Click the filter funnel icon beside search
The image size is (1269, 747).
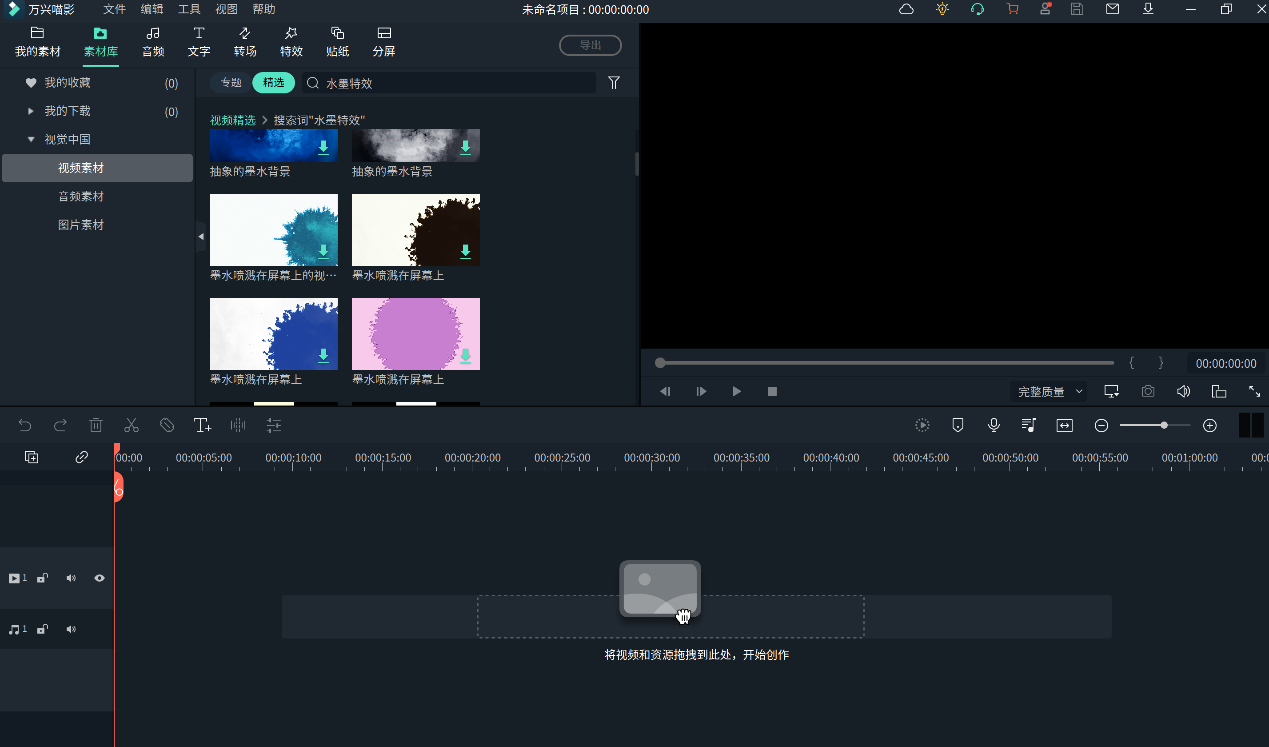click(x=614, y=83)
